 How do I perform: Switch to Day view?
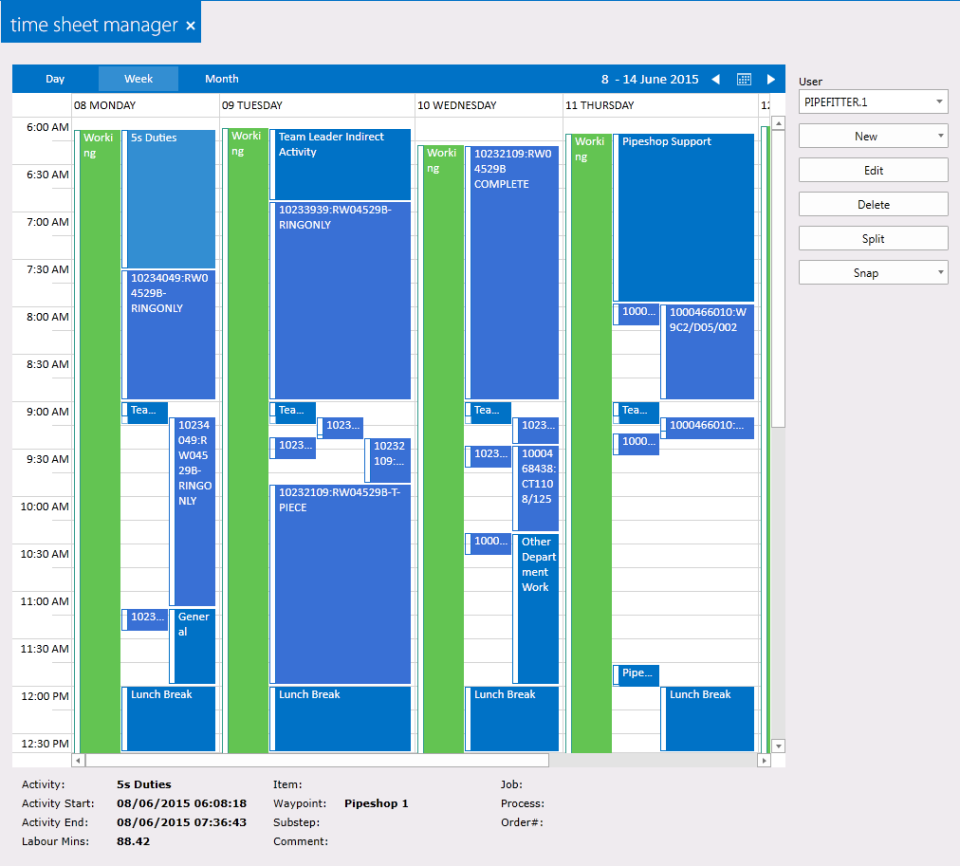(55, 78)
